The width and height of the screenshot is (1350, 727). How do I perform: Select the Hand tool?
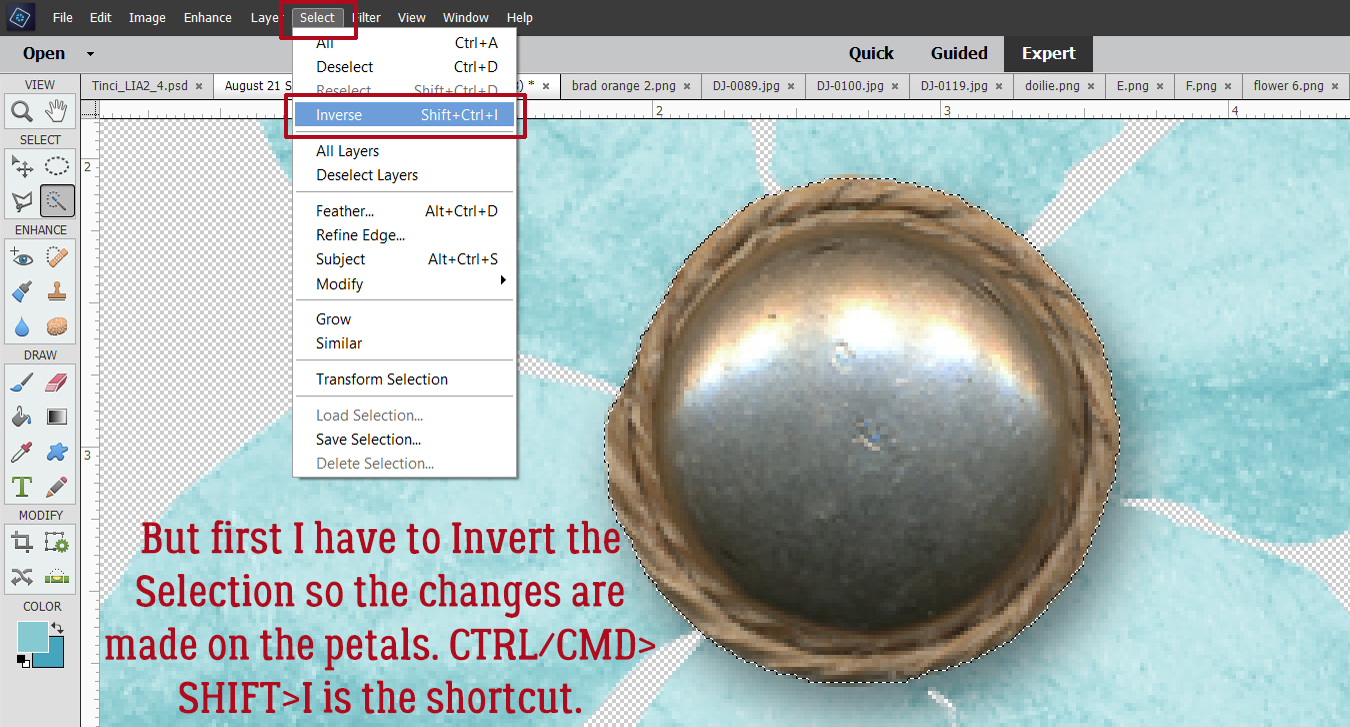click(58, 110)
